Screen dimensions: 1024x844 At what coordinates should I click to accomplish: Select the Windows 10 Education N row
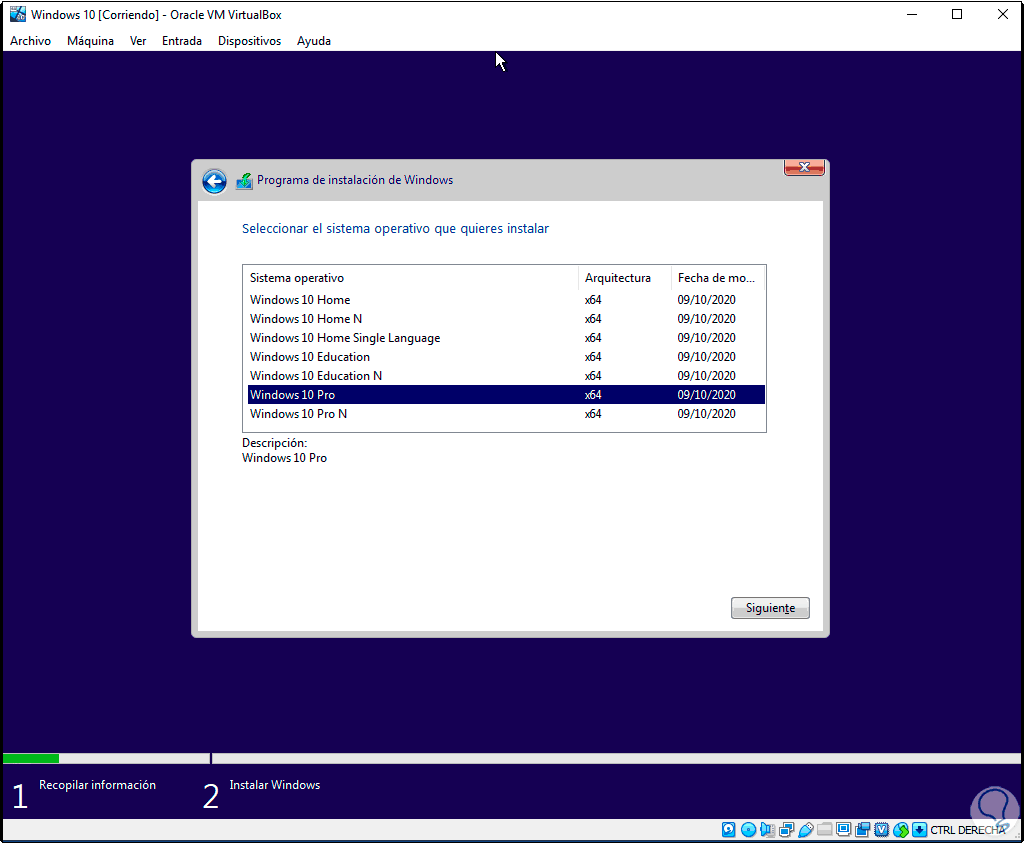506,376
